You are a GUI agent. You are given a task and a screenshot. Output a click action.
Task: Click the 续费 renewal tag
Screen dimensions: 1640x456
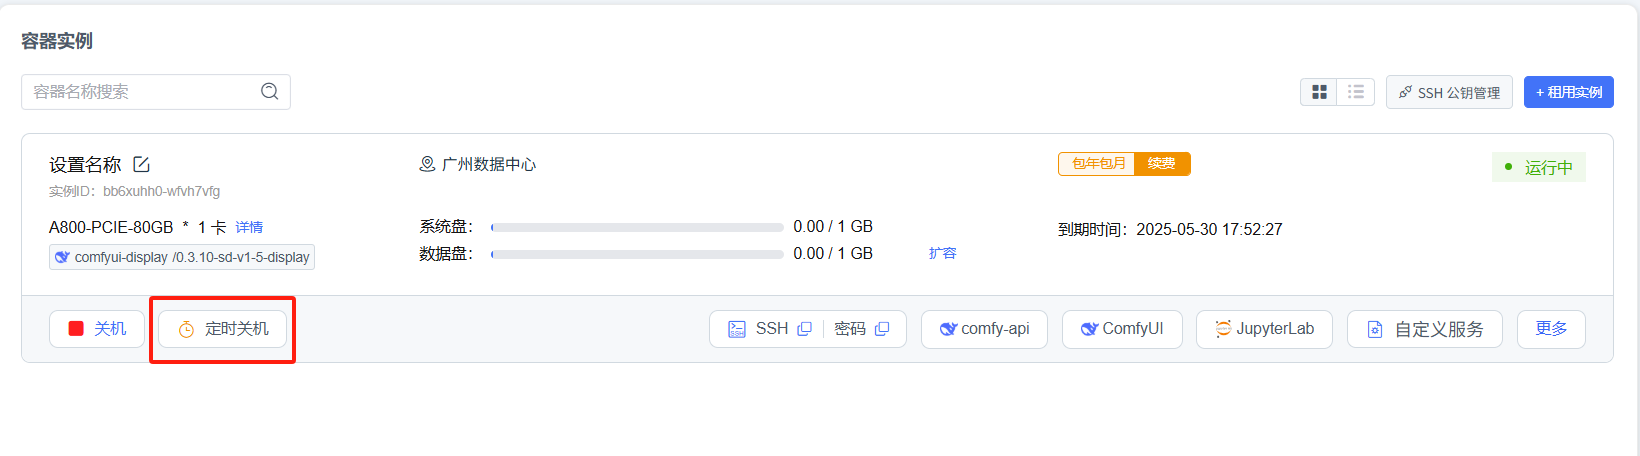pos(1162,164)
